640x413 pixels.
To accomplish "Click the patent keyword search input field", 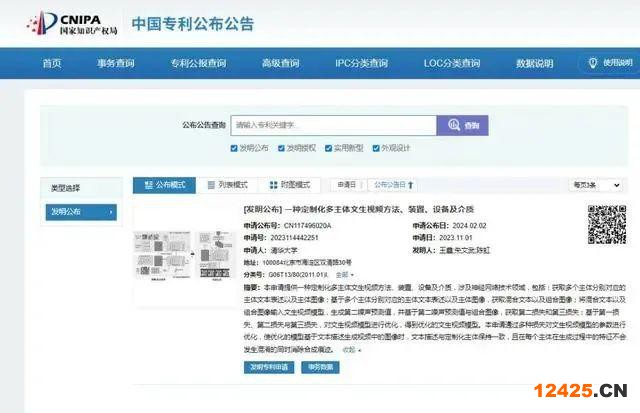I will (x=333, y=126).
